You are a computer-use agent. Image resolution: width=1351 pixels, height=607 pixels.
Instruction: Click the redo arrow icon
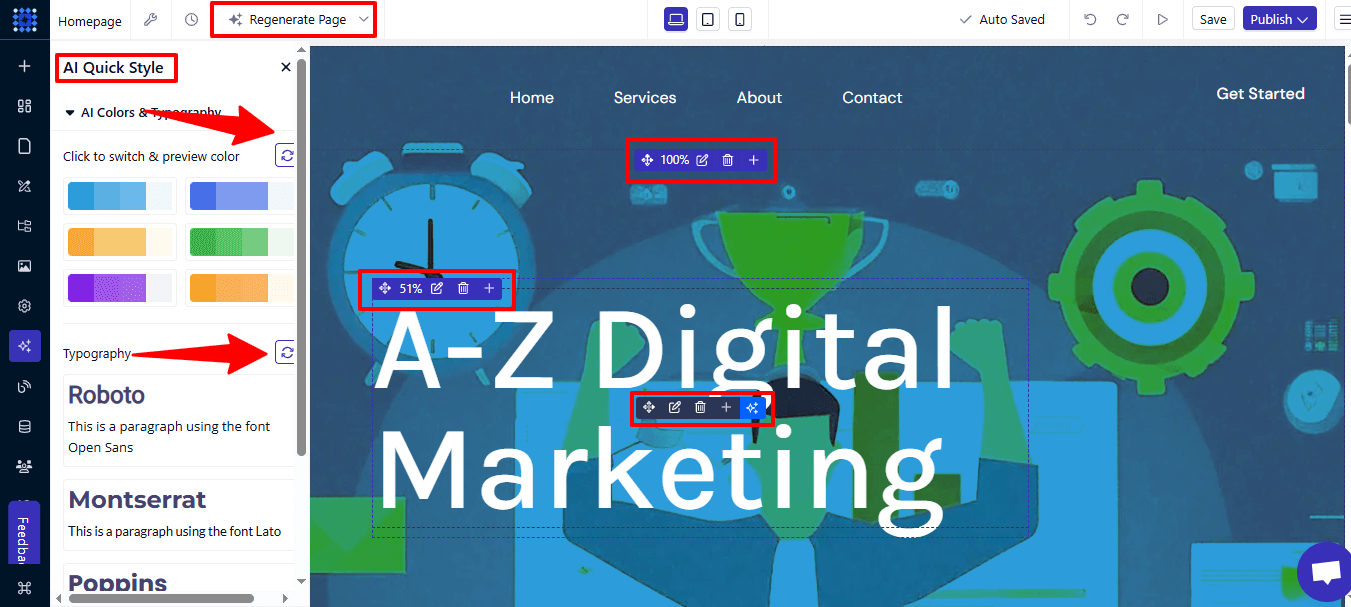point(1123,19)
